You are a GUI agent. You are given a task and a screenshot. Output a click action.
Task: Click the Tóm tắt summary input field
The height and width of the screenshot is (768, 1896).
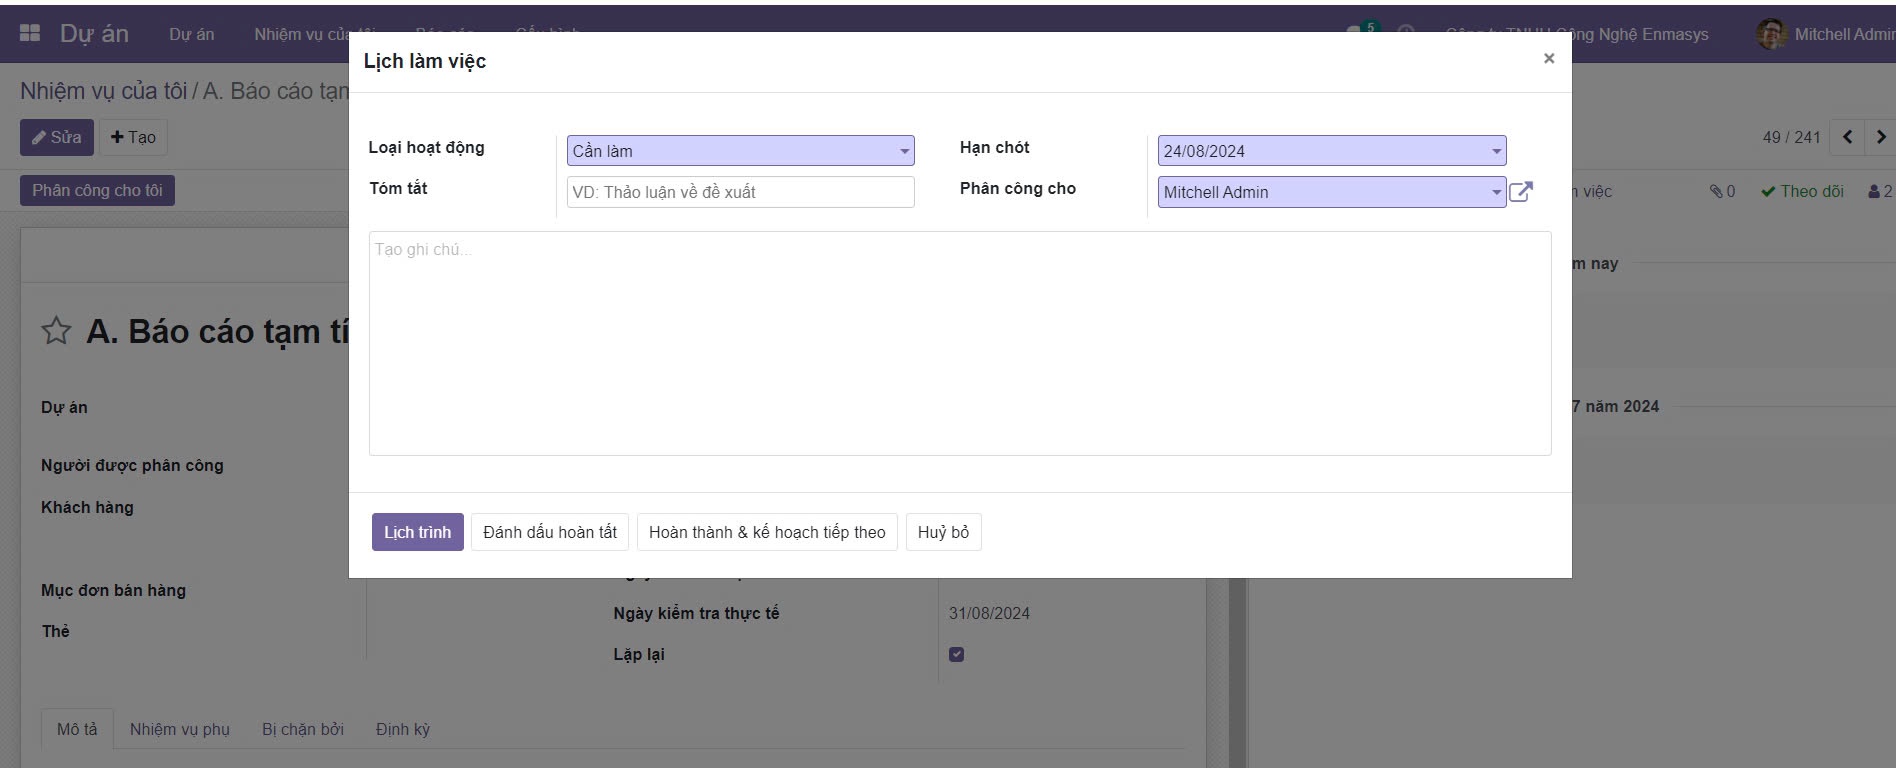coord(740,192)
